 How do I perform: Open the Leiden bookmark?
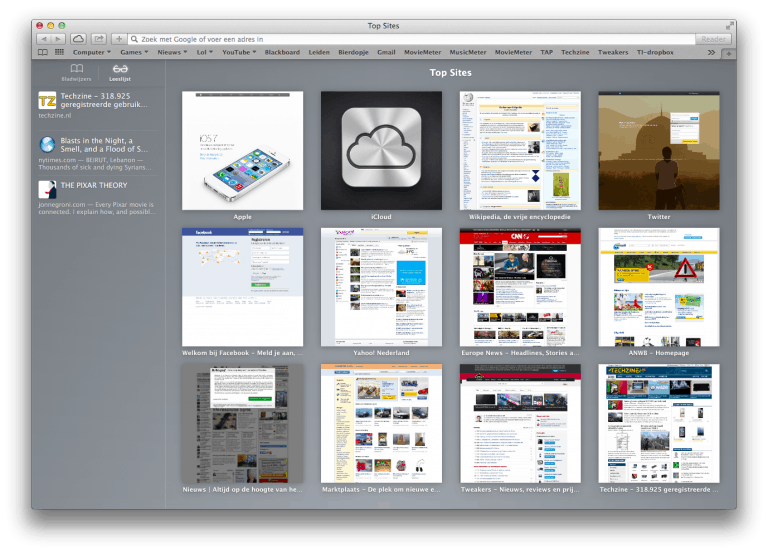[319, 52]
